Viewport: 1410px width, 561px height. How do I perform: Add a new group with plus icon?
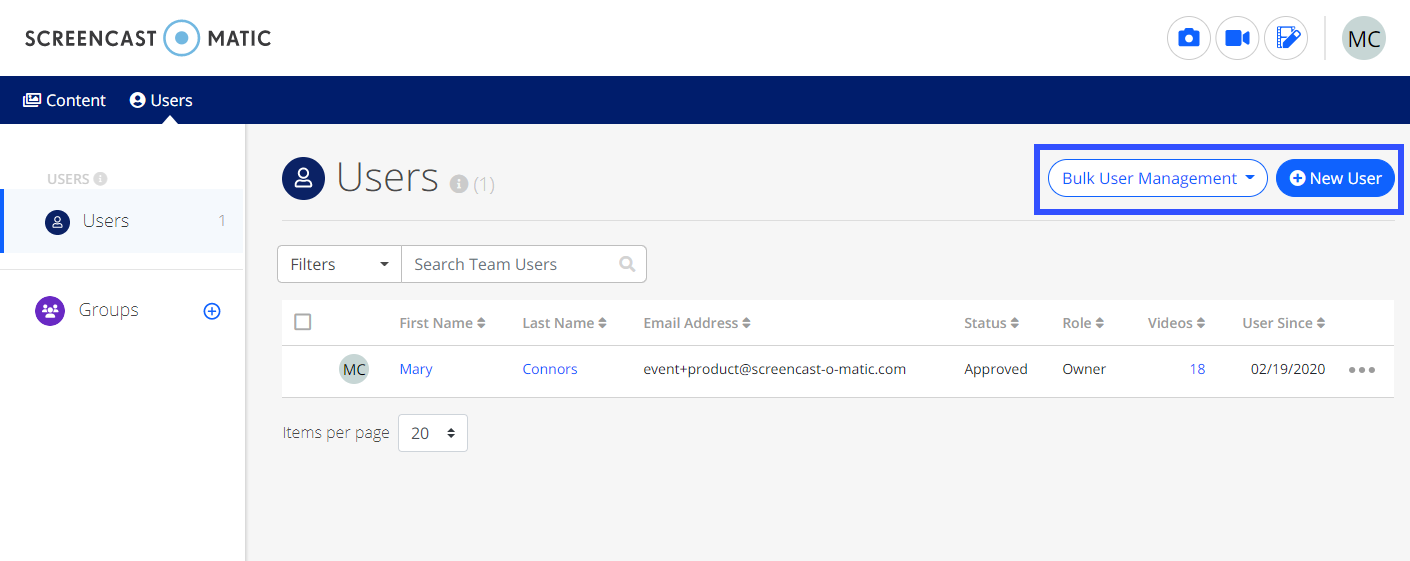click(212, 311)
